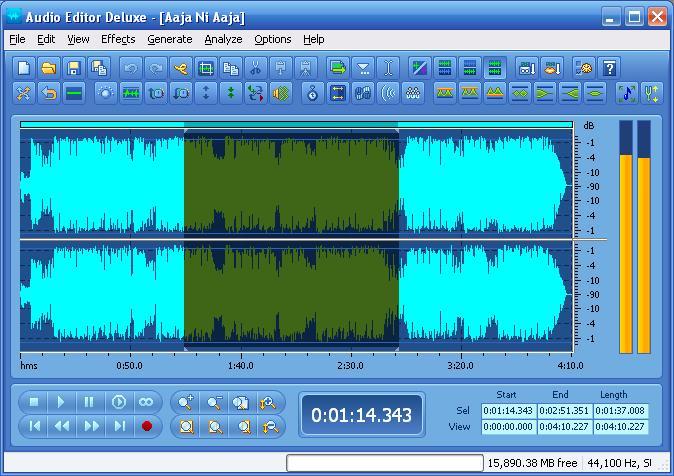The image size is (674, 476).
Task: Select the I-beam cursor tool
Action: [388, 68]
